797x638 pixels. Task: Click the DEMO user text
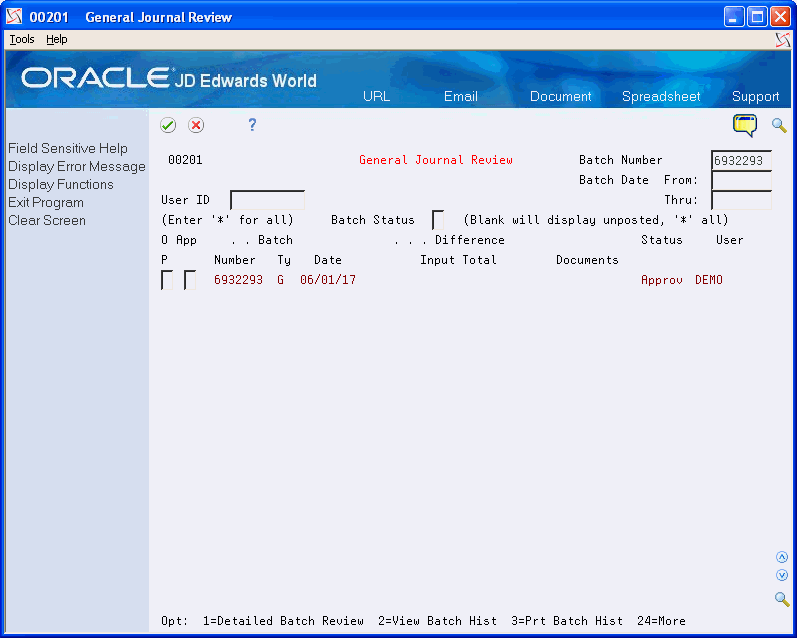click(x=709, y=280)
